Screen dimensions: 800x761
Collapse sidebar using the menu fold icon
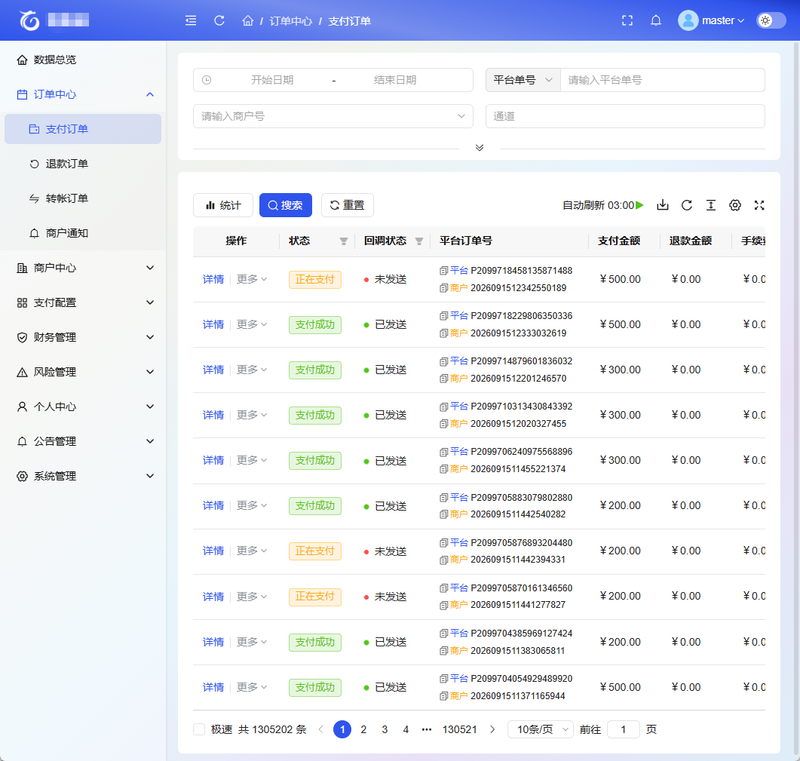[191, 21]
